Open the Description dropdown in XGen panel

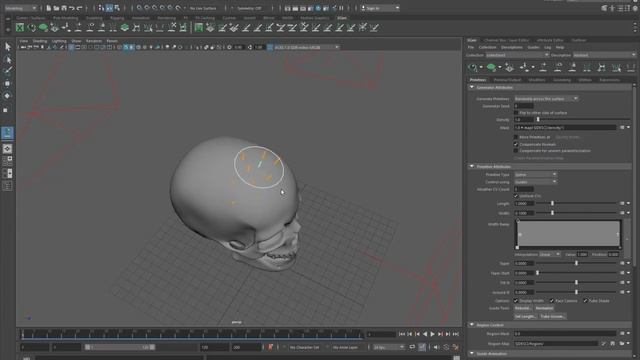pyautogui.click(x=604, y=55)
